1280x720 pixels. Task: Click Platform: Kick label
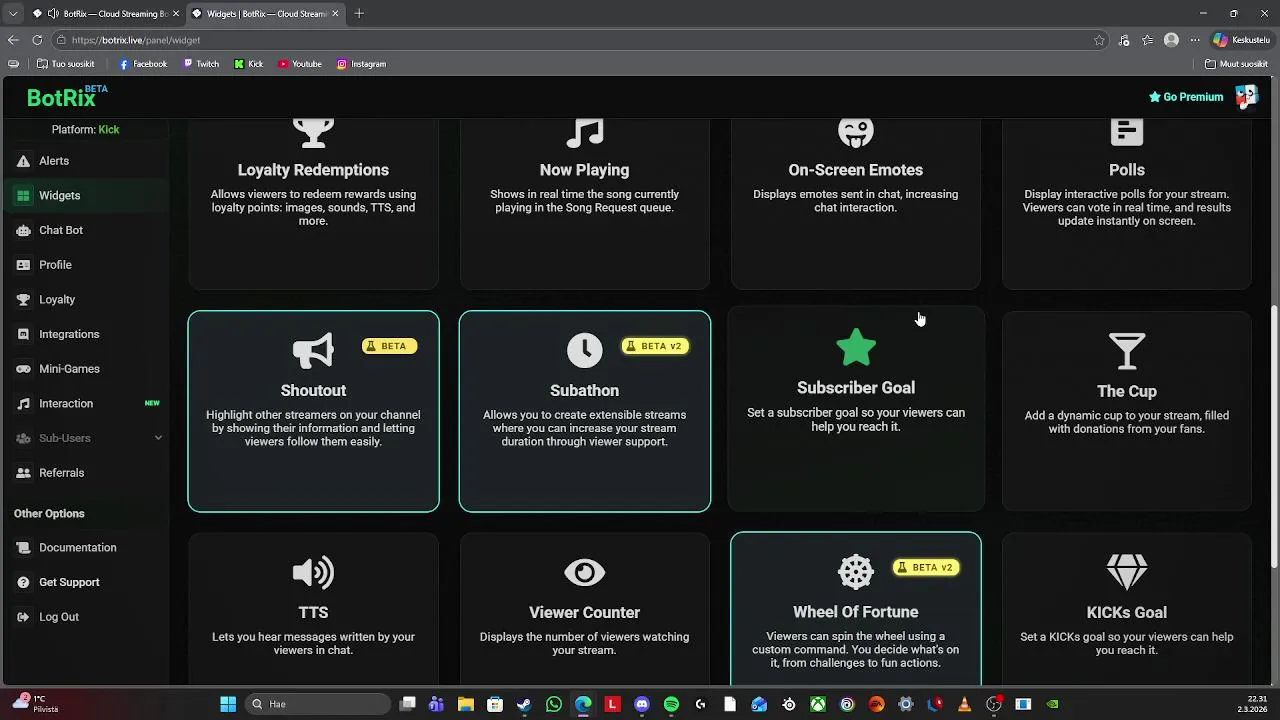[x=85, y=130]
